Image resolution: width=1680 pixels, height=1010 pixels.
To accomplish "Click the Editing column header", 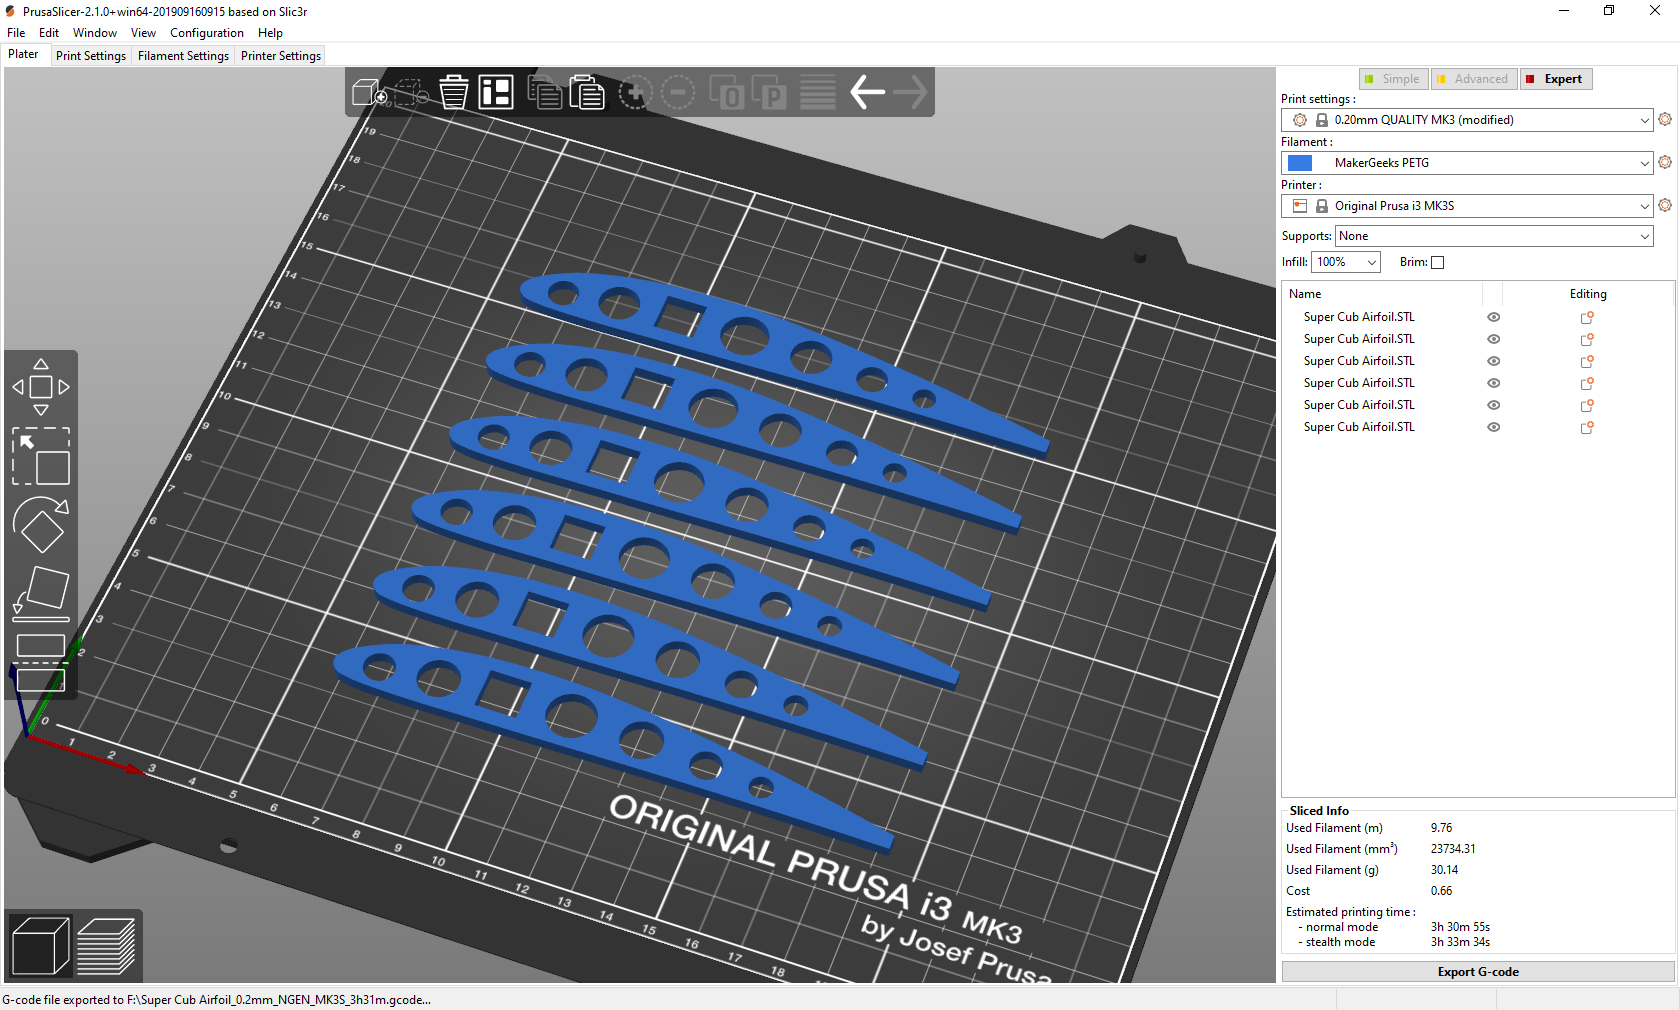I will [1588, 294].
